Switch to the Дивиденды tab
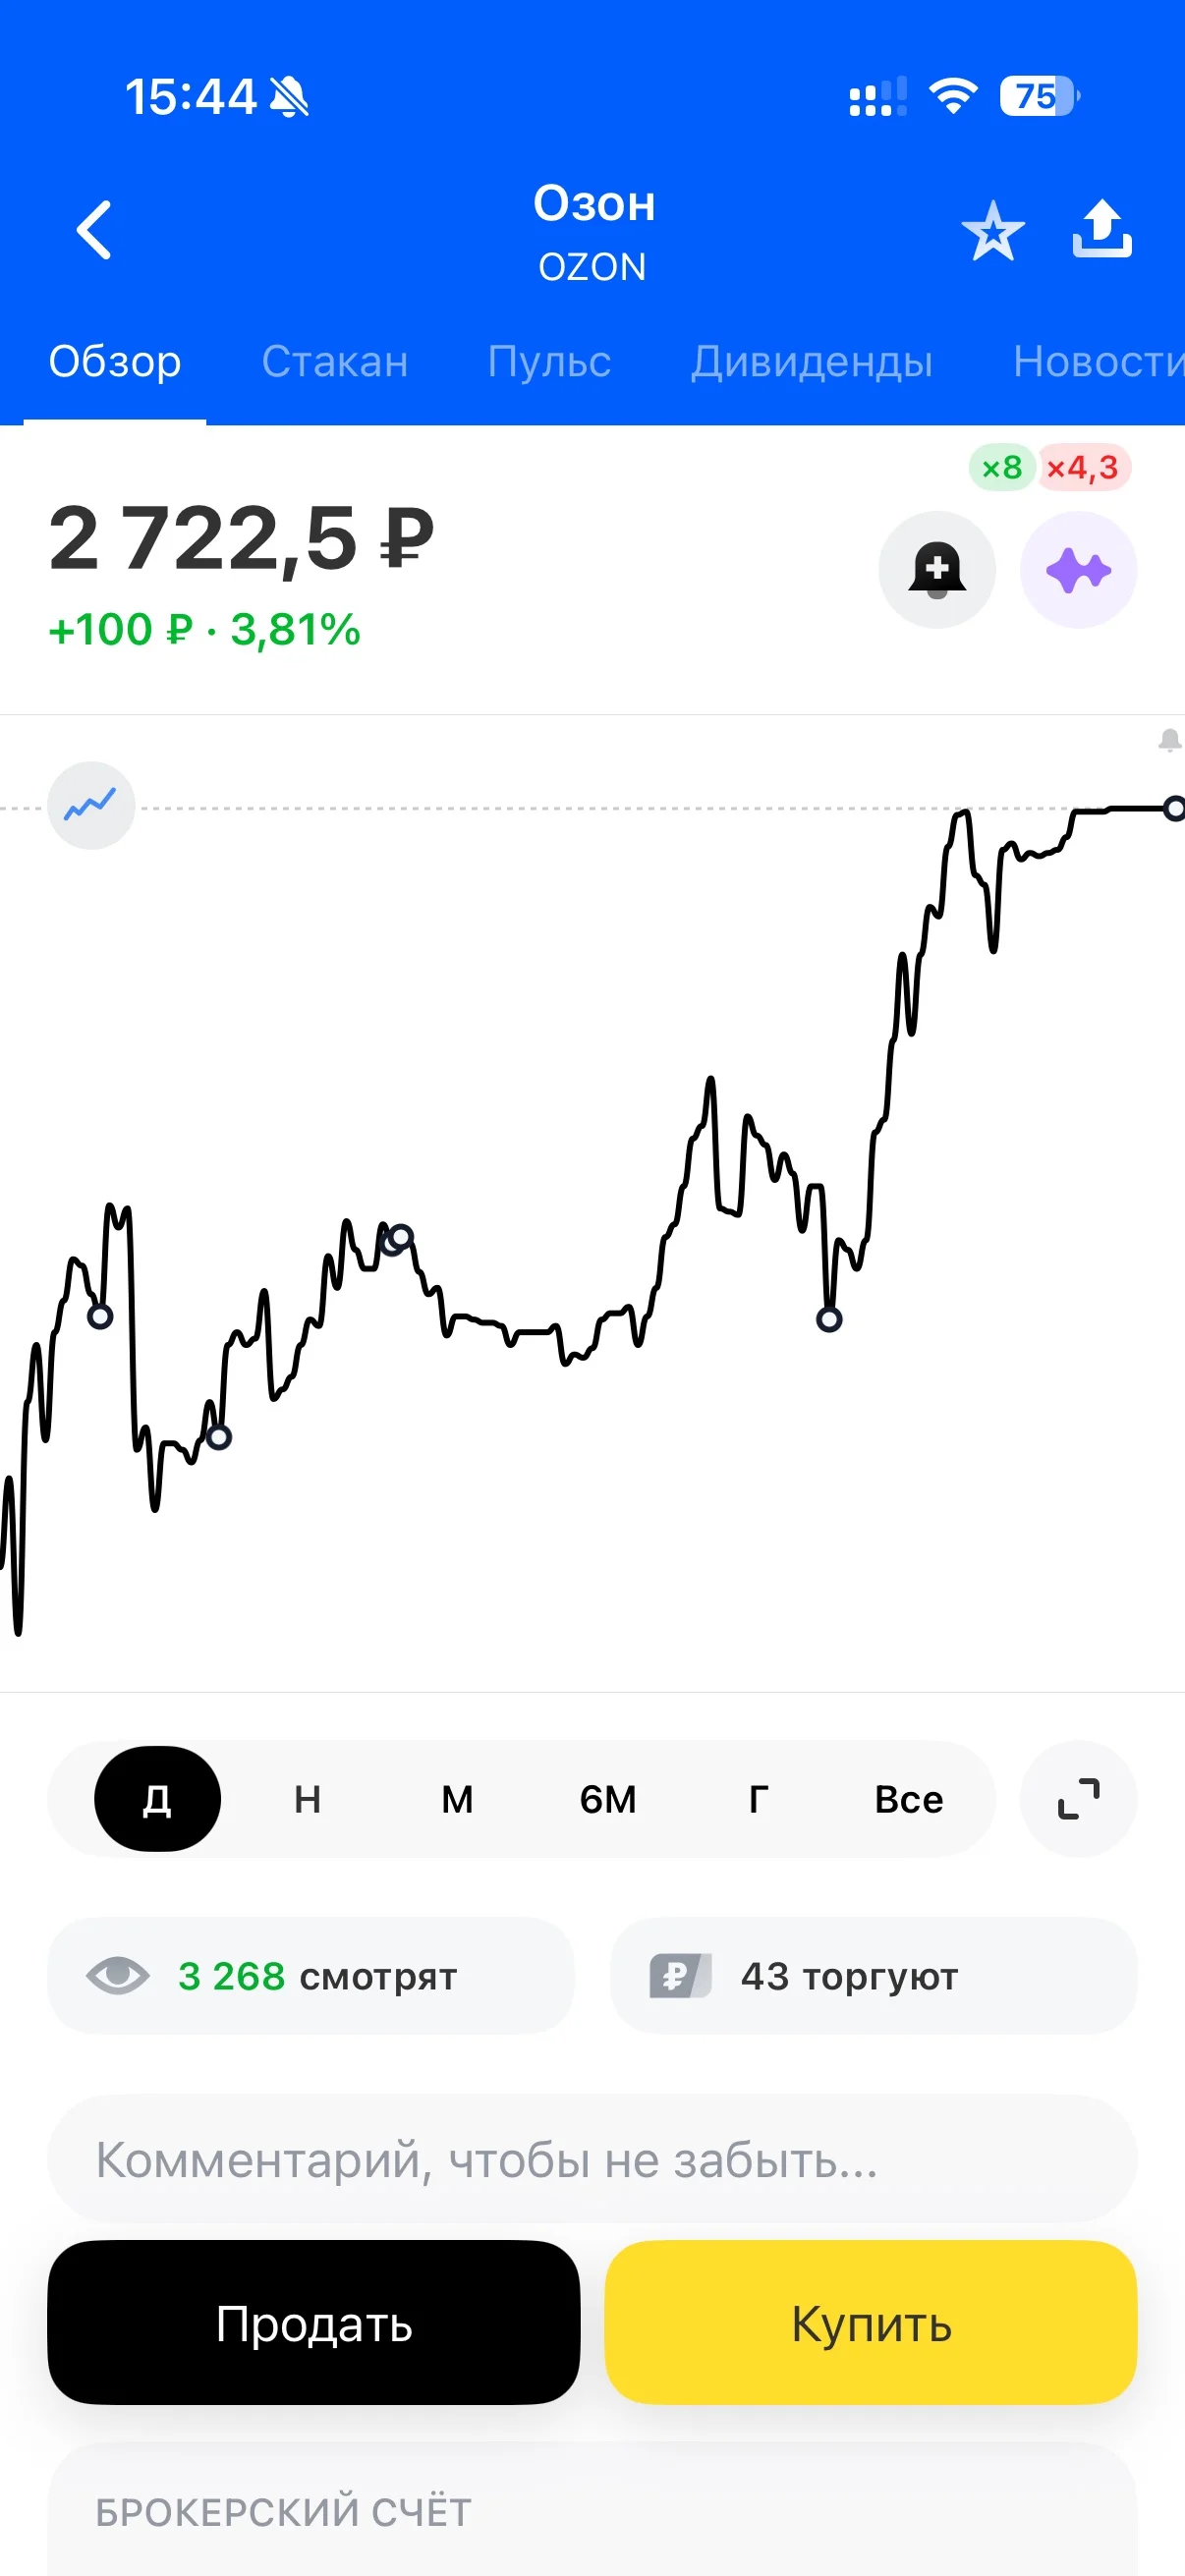This screenshot has height=2576, width=1185. pos(811,362)
